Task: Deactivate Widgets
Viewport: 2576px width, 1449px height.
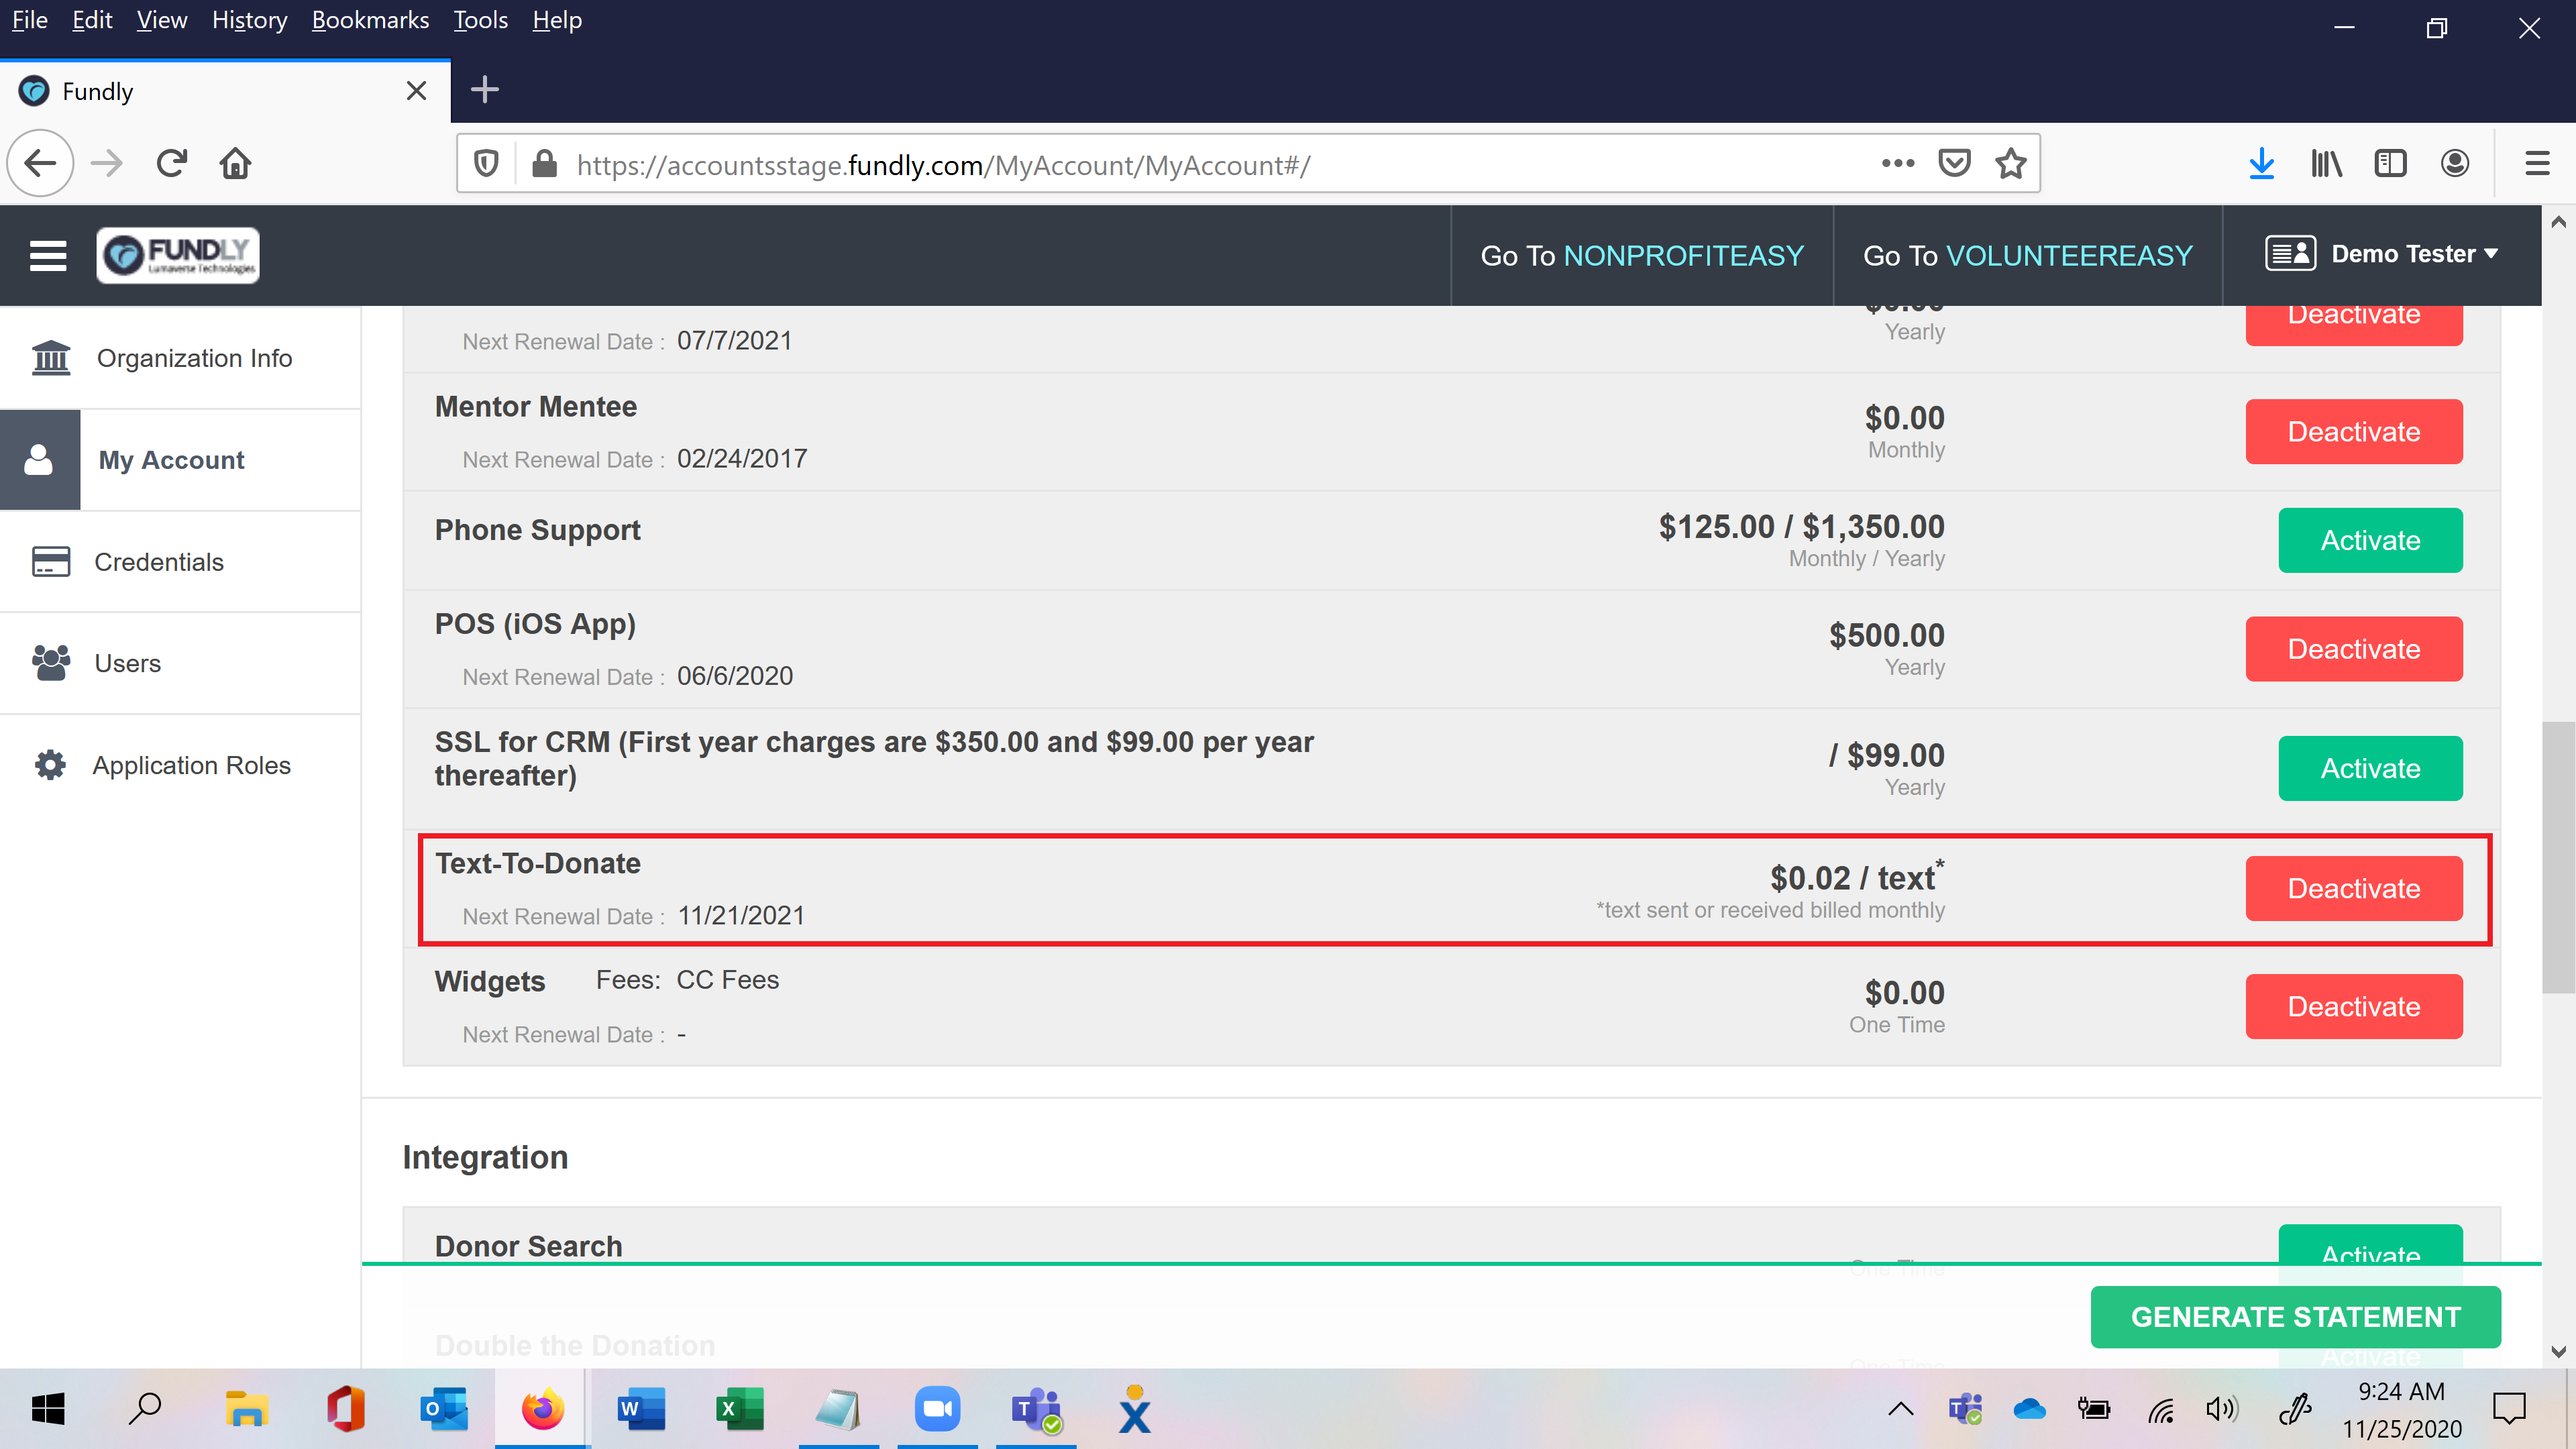Action: pos(2354,1006)
